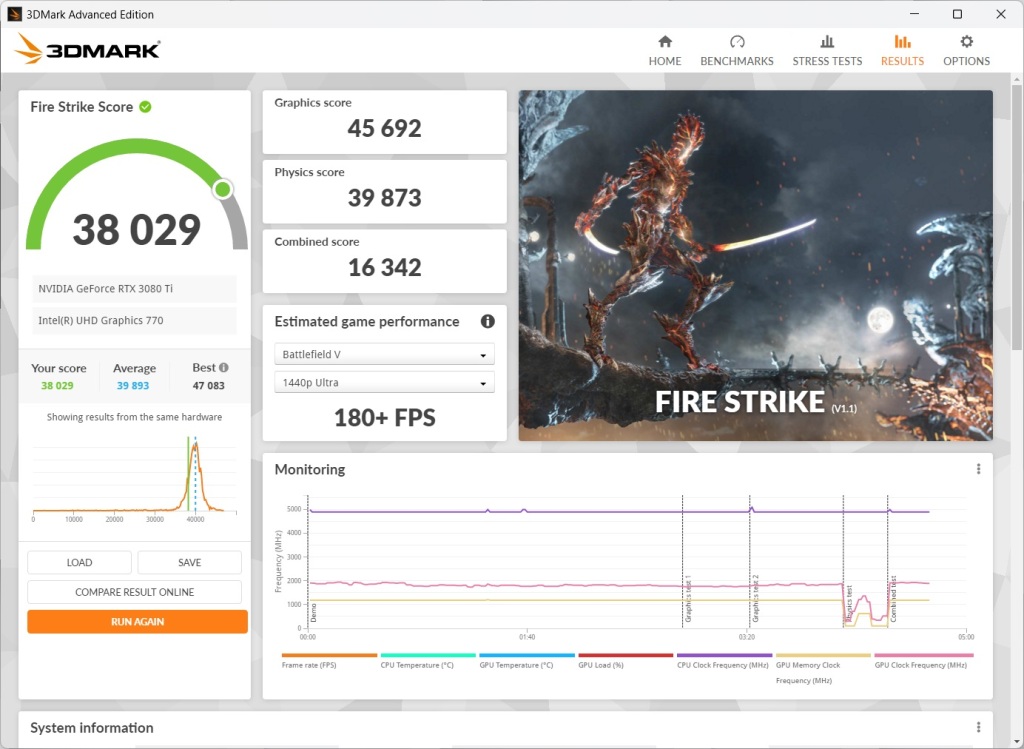Compare result online
Image resolution: width=1024 pixels, height=749 pixels.
[137, 591]
